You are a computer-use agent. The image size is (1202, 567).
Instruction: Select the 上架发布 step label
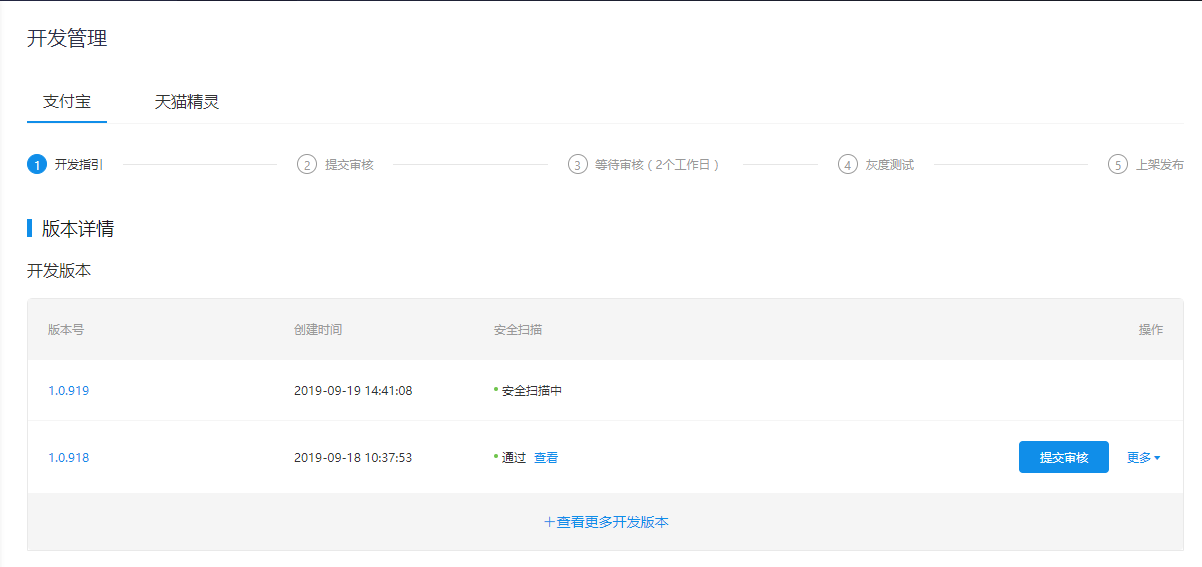coord(1160,165)
